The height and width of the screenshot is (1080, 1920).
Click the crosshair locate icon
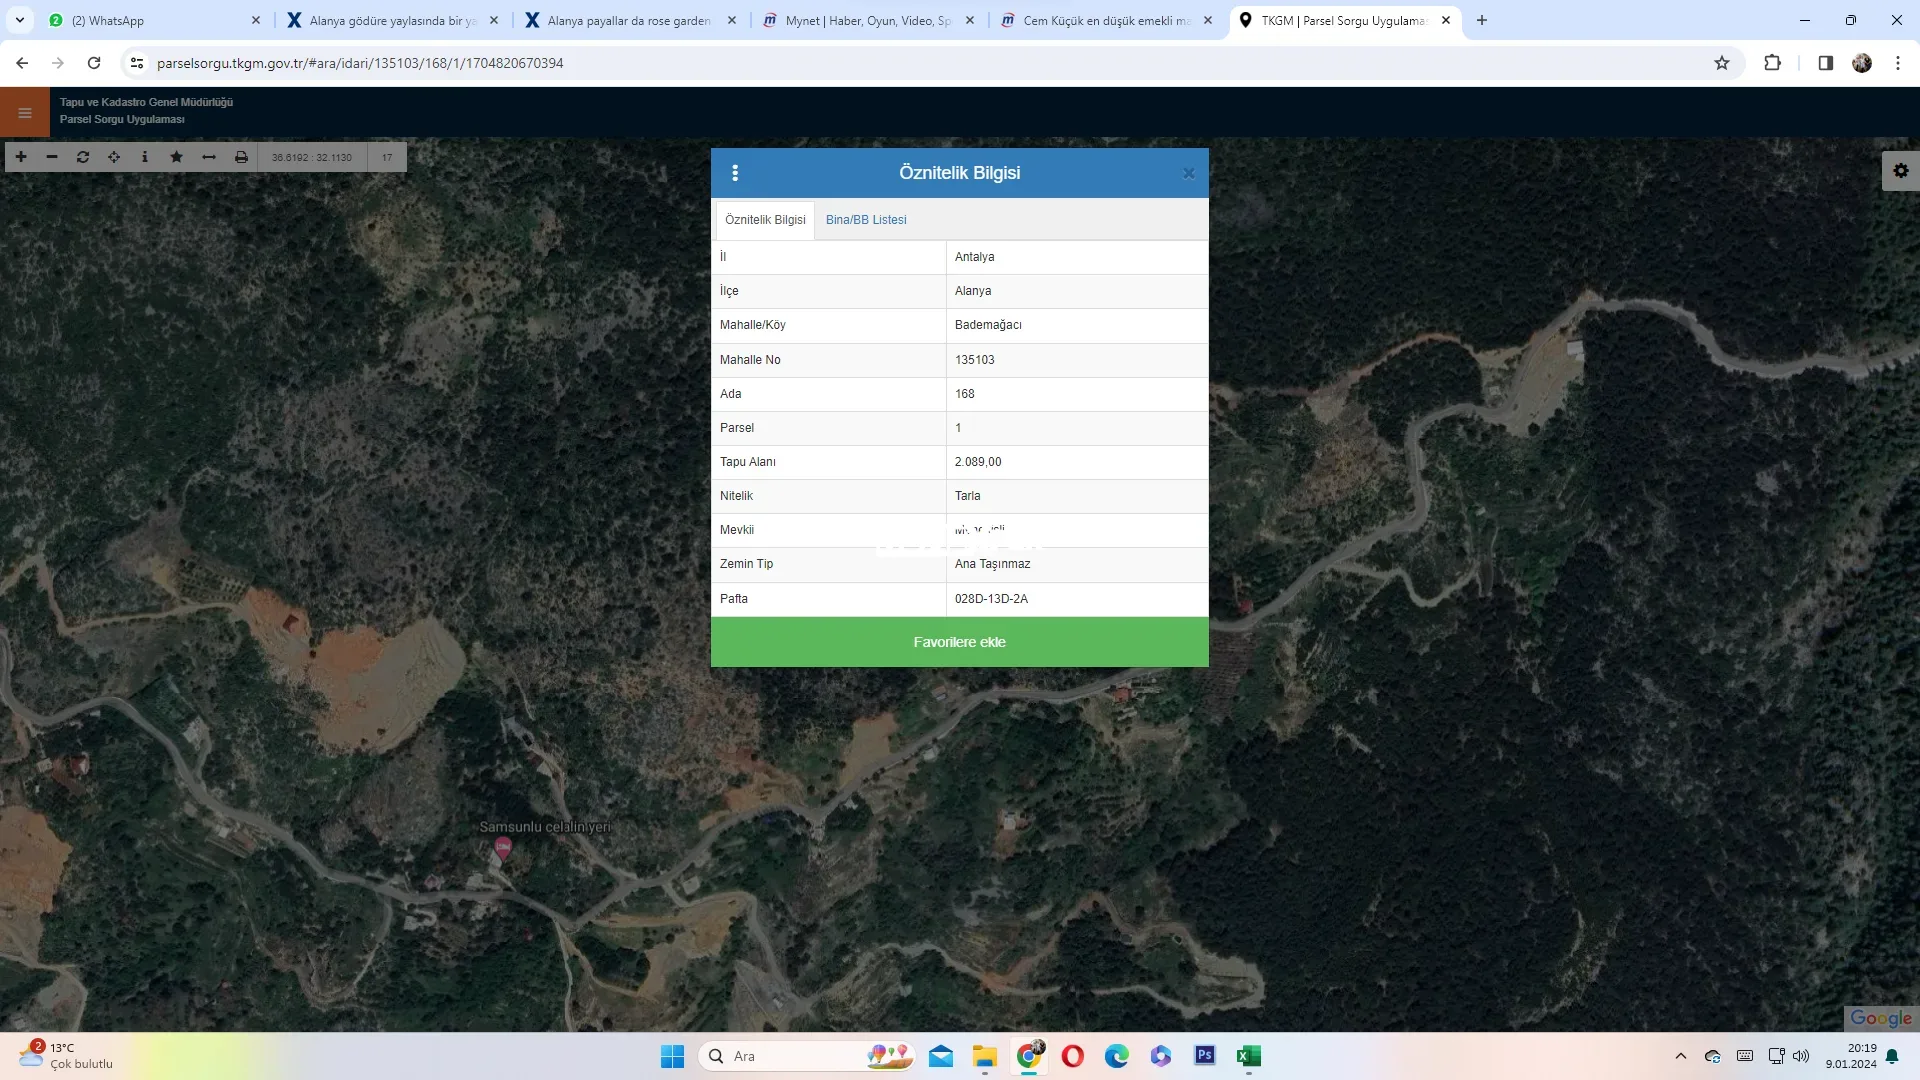pos(114,157)
